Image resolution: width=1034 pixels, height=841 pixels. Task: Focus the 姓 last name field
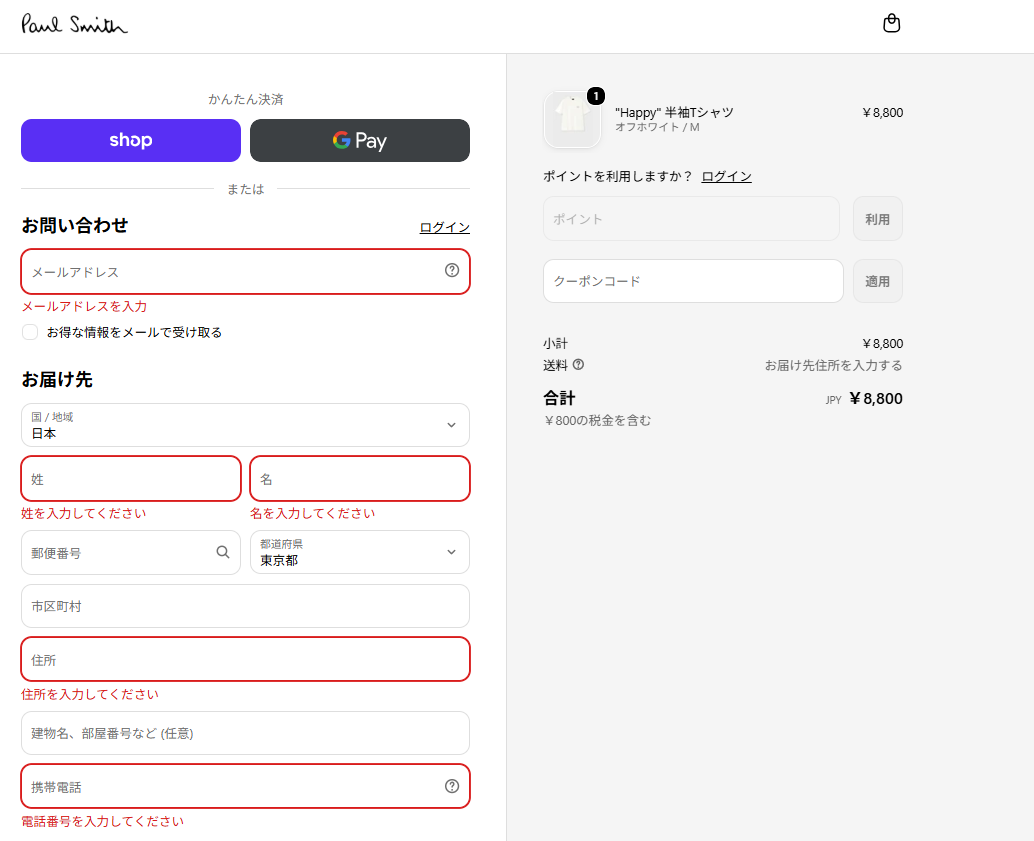[x=131, y=478]
